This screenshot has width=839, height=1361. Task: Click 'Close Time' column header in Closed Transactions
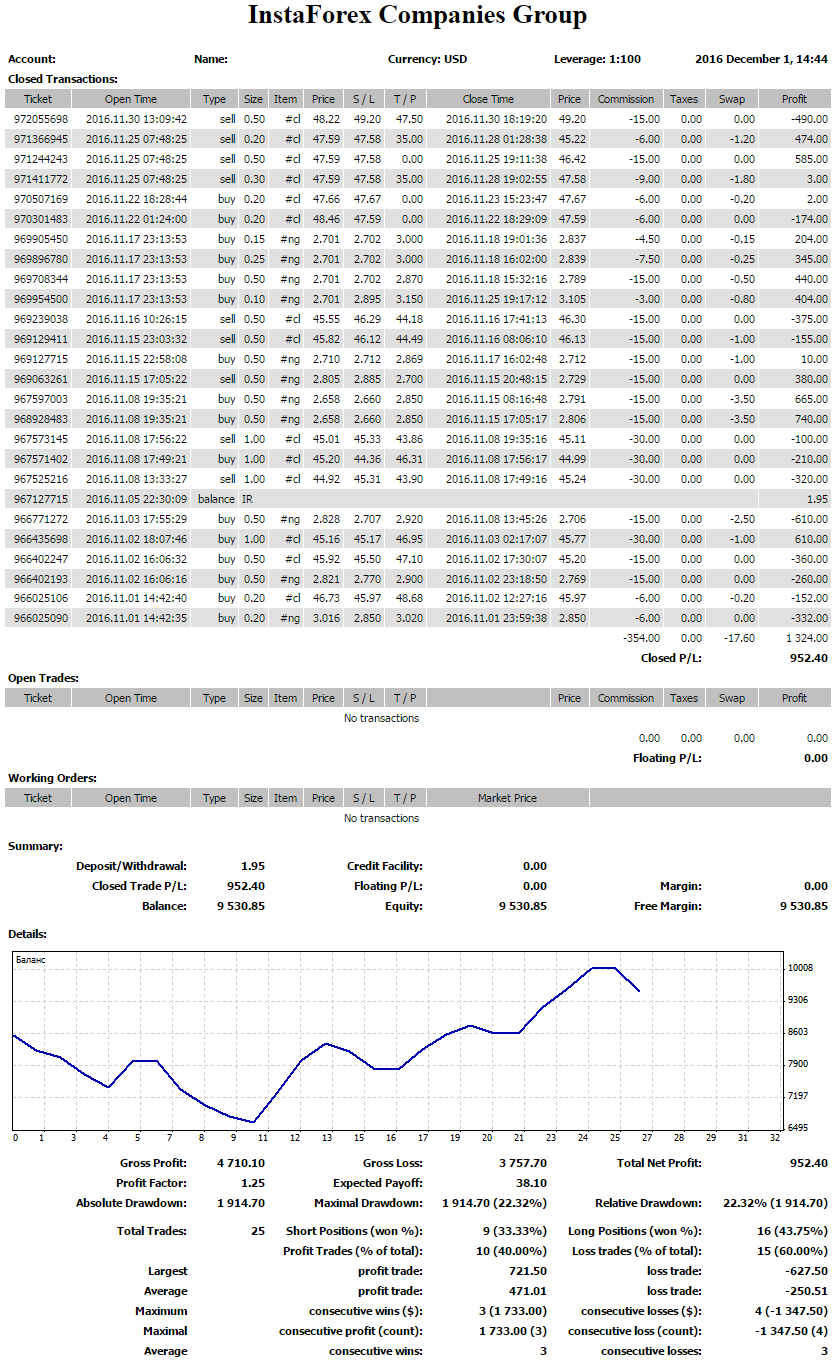pyautogui.click(x=488, y=99)
